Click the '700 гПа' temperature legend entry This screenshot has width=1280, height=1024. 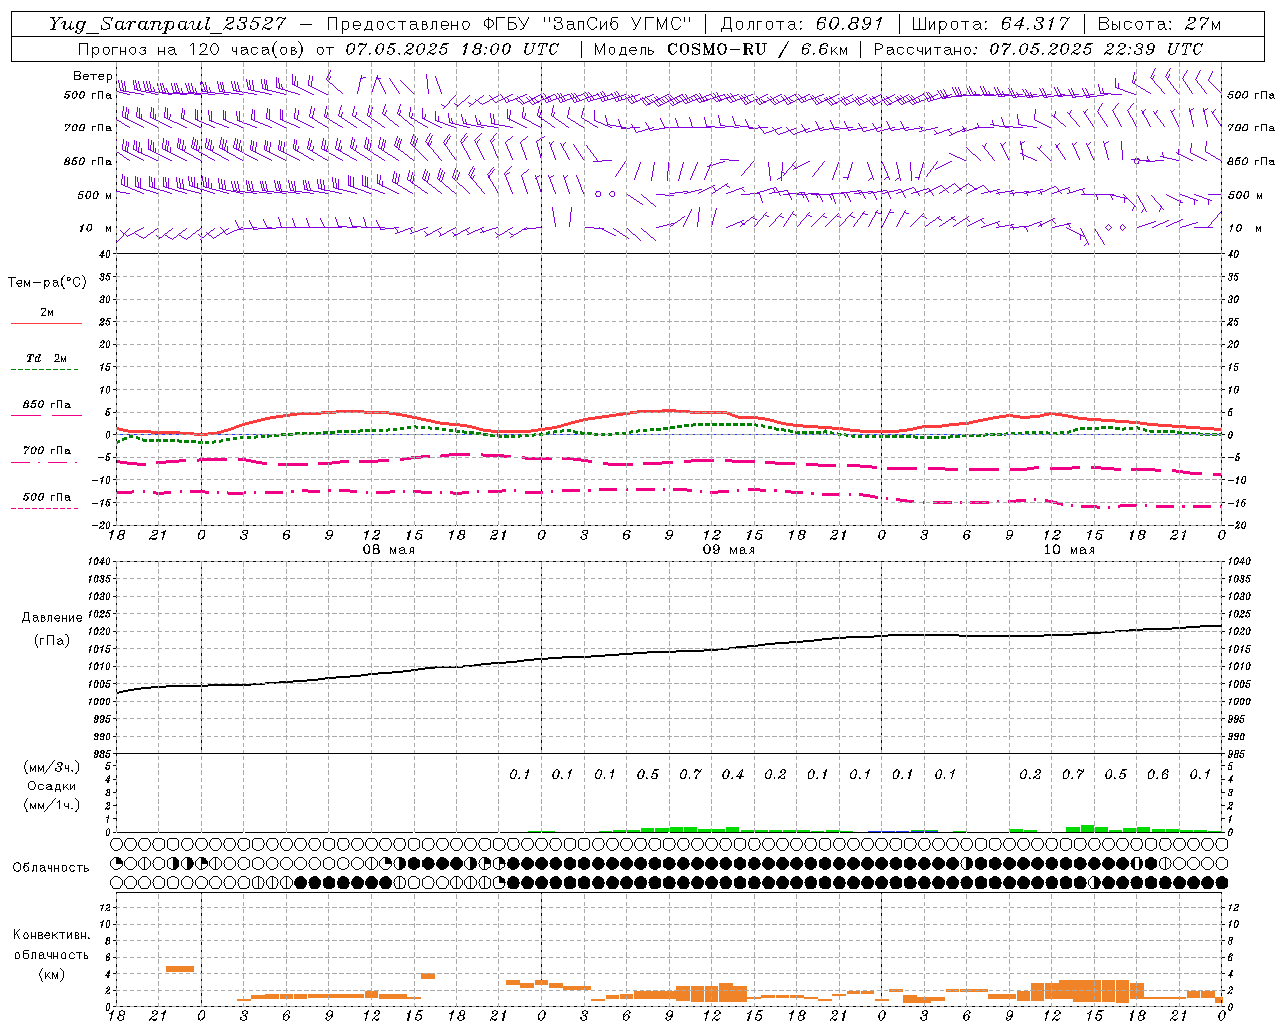[46, 451]
